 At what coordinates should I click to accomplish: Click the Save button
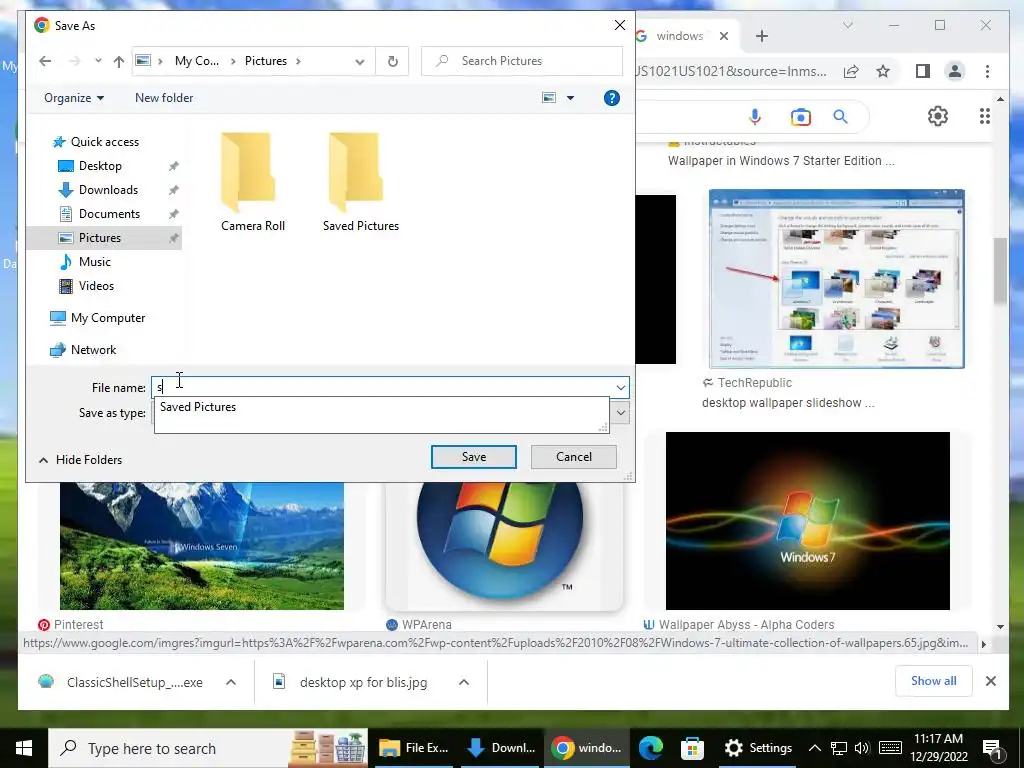473,457
